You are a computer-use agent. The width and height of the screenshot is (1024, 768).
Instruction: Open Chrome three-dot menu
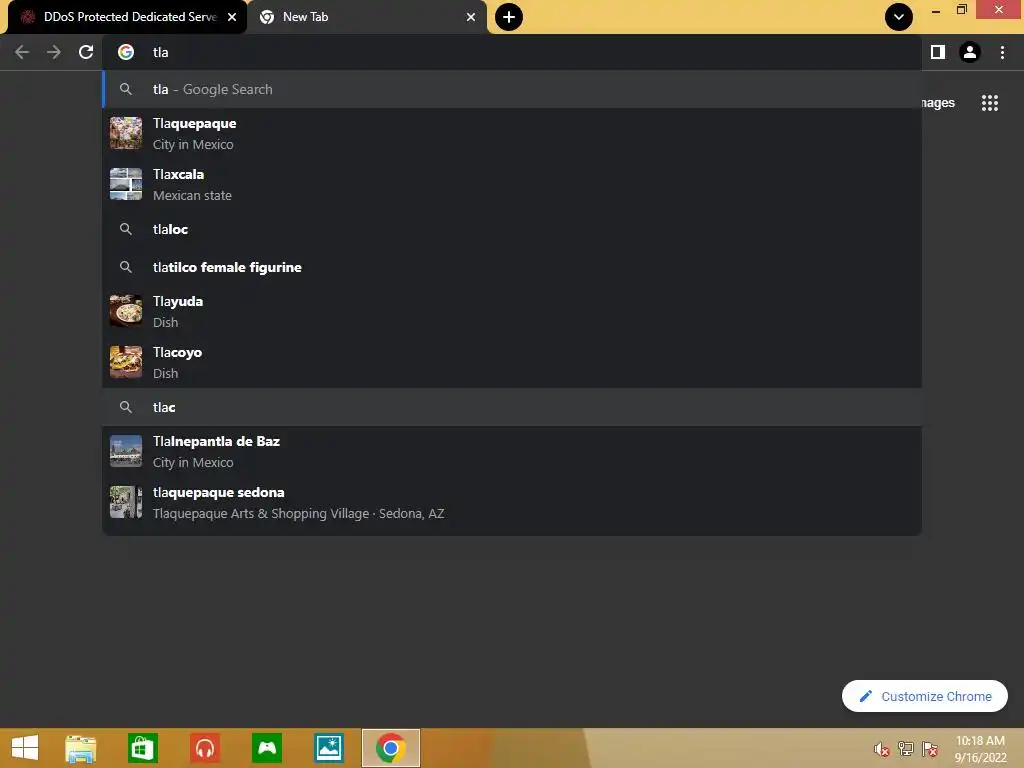(1002, 52)
